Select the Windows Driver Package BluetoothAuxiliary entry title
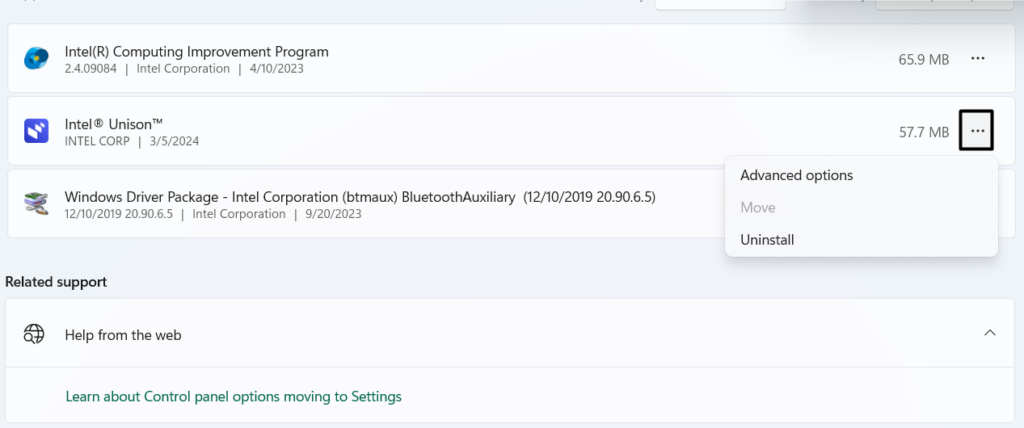The height and width of the screenshot is (428, 1024). [360, 196]
